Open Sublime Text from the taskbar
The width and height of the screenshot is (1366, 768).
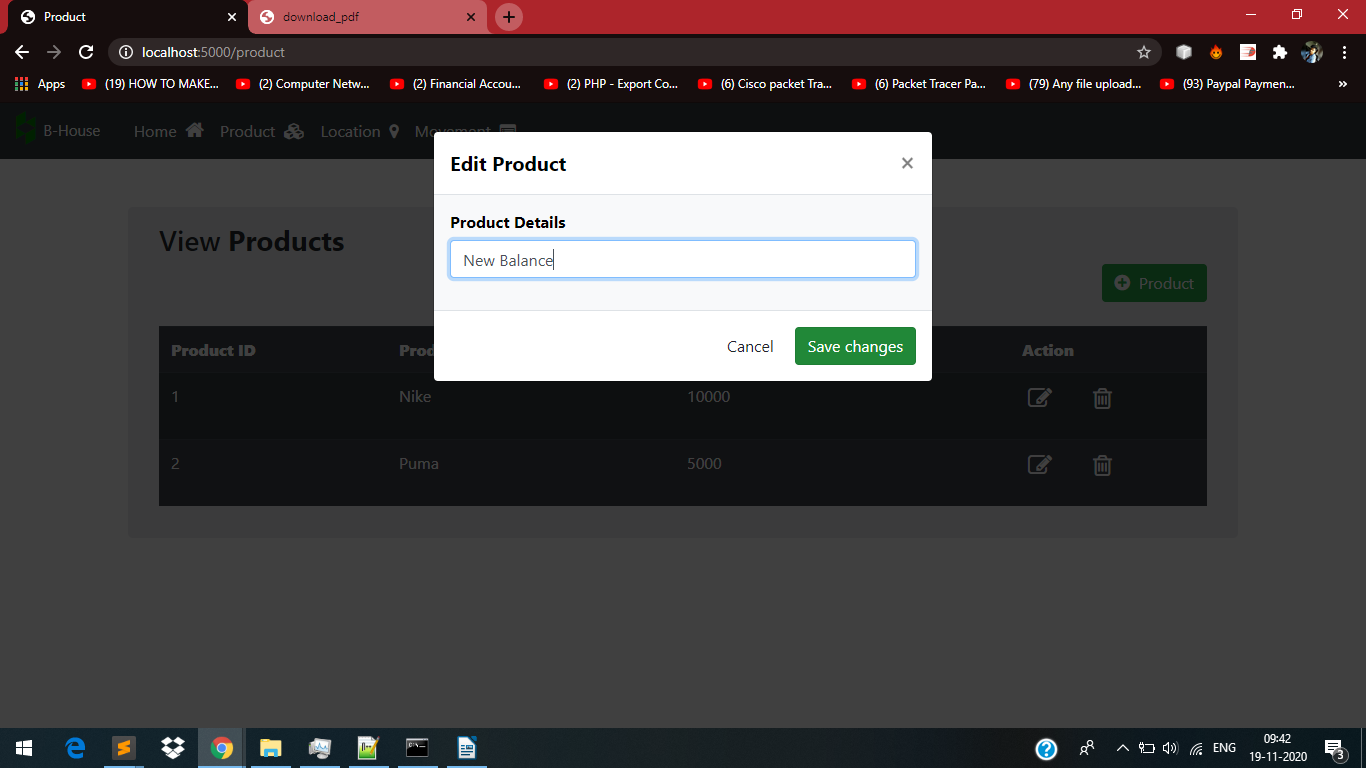click(x=124, y=748)
